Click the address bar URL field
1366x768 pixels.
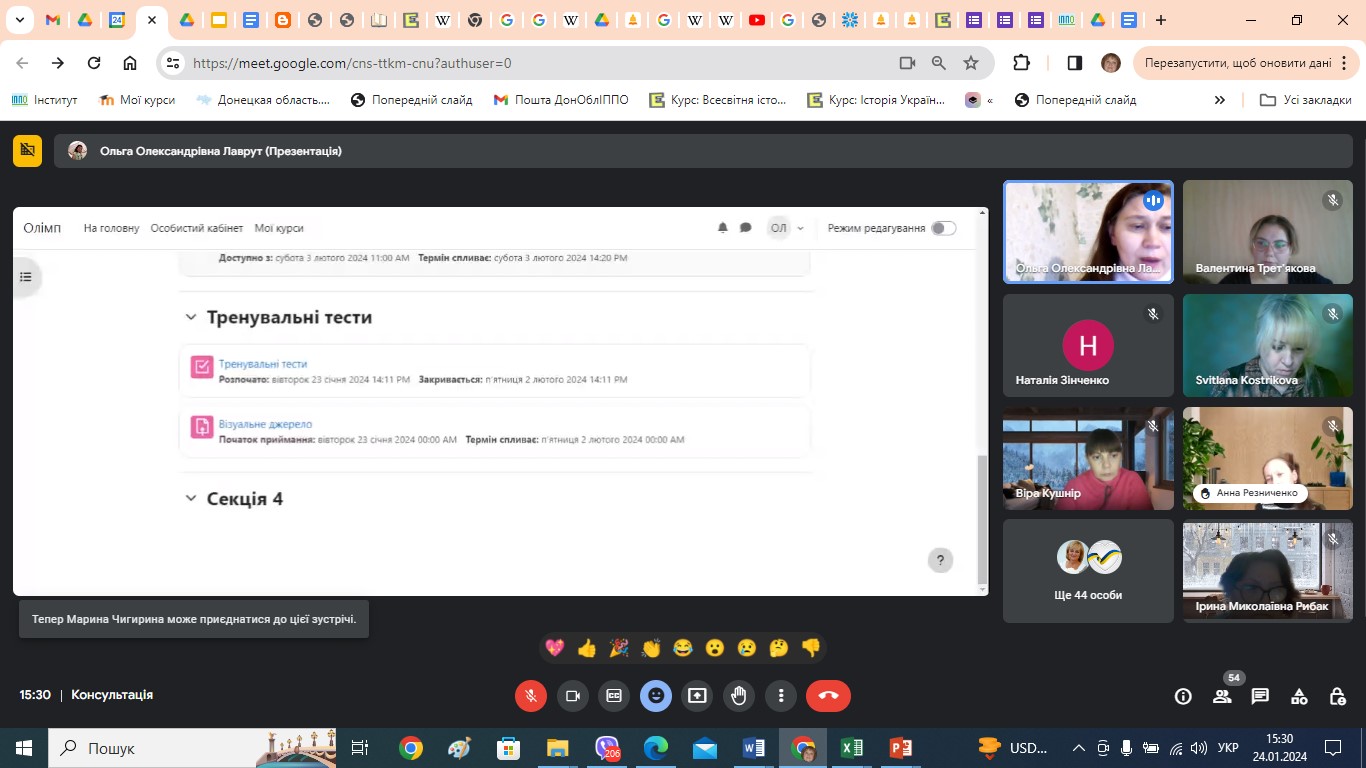[x=540, y=63]
